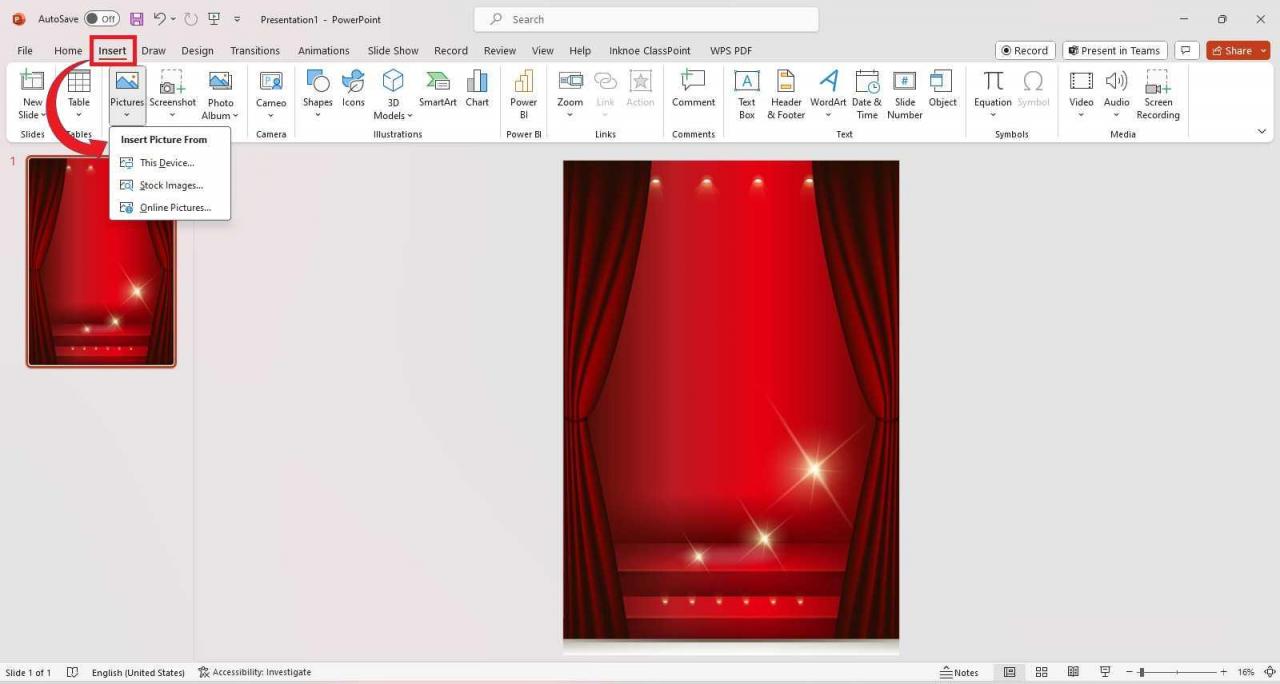The image size is (1280, 684).
Task: Start Recording from the quick access area
Action: [x=1024, y=50]
